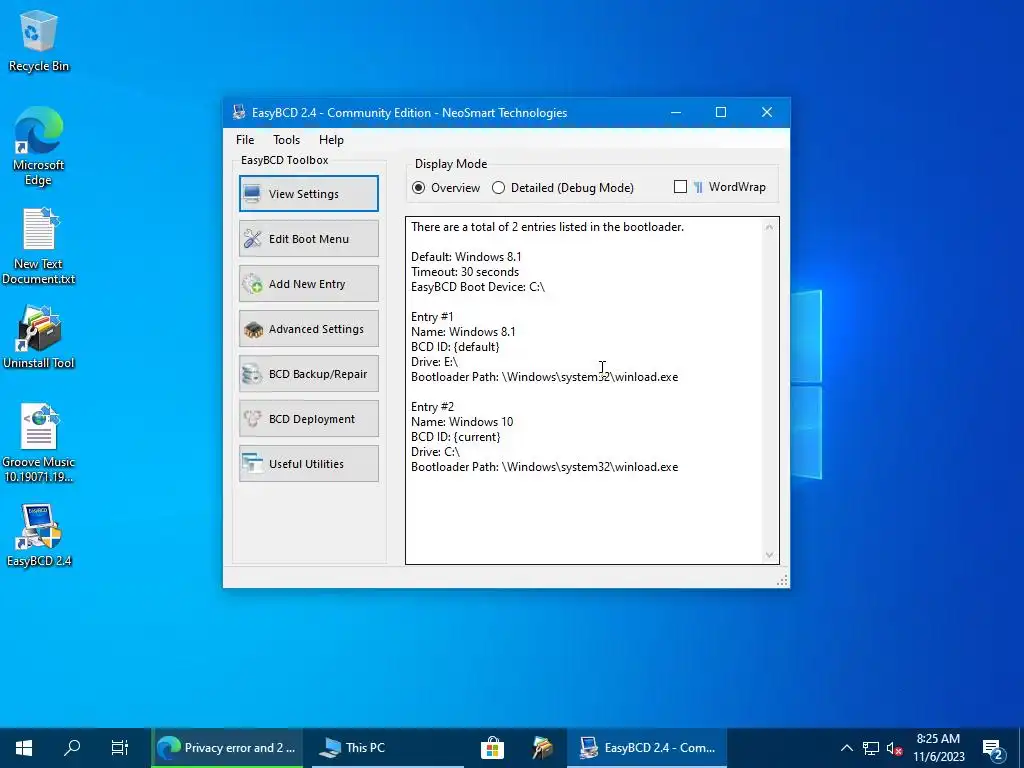Open the clock showing 8:25 AM
Screen dimensions: 1024x768
point(938,748)
